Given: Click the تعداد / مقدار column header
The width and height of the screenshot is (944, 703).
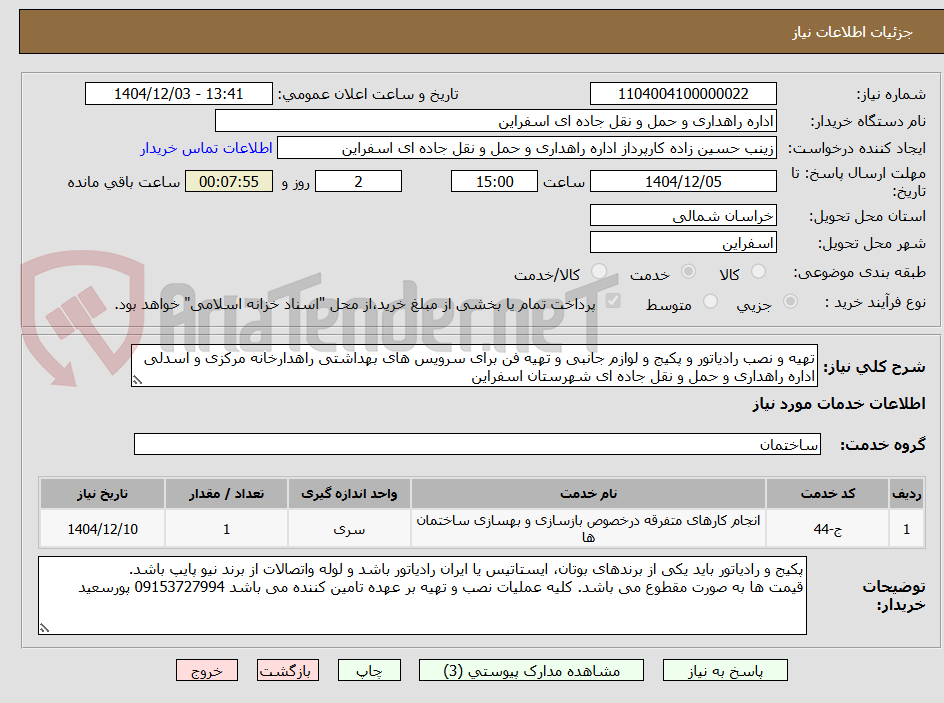Looking at the screenshot, I should 226,494.
